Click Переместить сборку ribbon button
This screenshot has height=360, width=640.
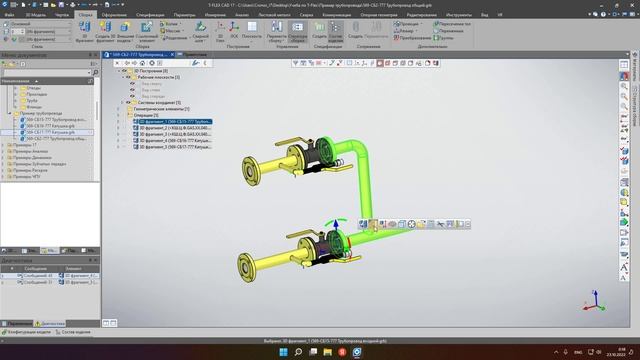[276, 32]
